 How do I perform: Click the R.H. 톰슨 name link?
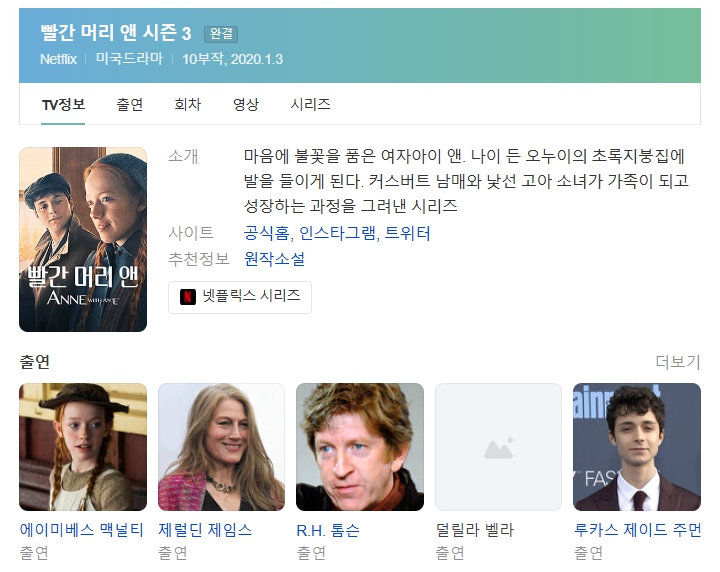click(x=328, y=530)
